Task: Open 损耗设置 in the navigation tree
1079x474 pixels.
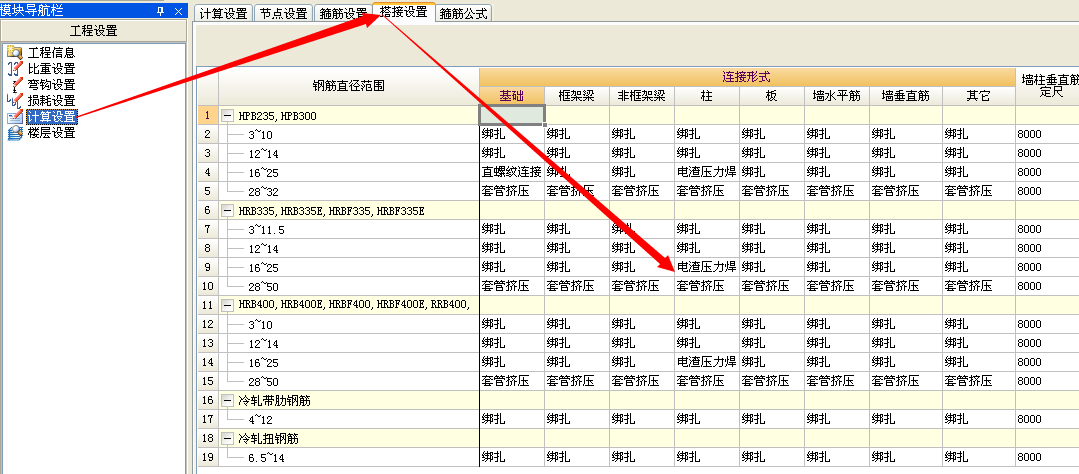Action: [52, 100]
